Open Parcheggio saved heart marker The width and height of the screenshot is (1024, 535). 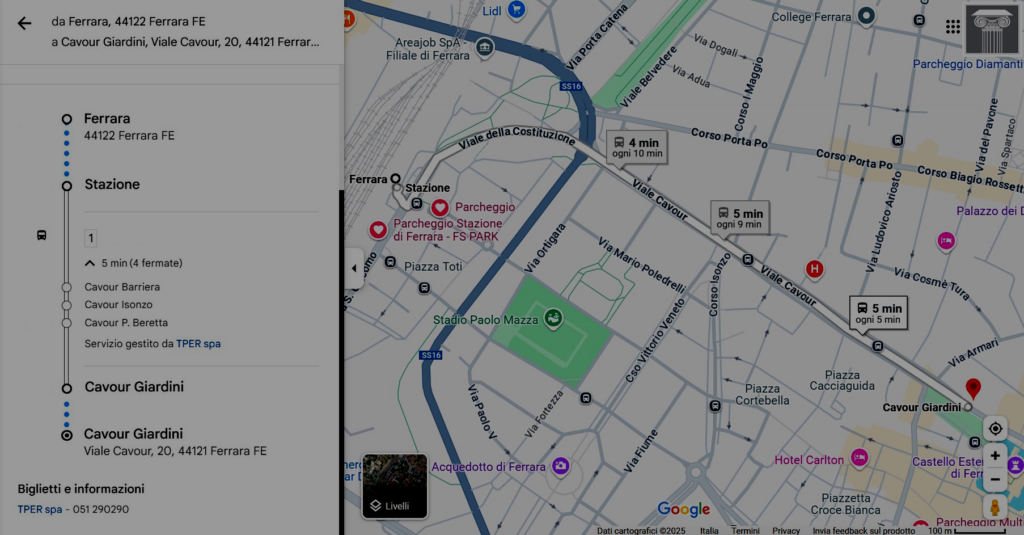pyautogui.click(x=440, y=208)
